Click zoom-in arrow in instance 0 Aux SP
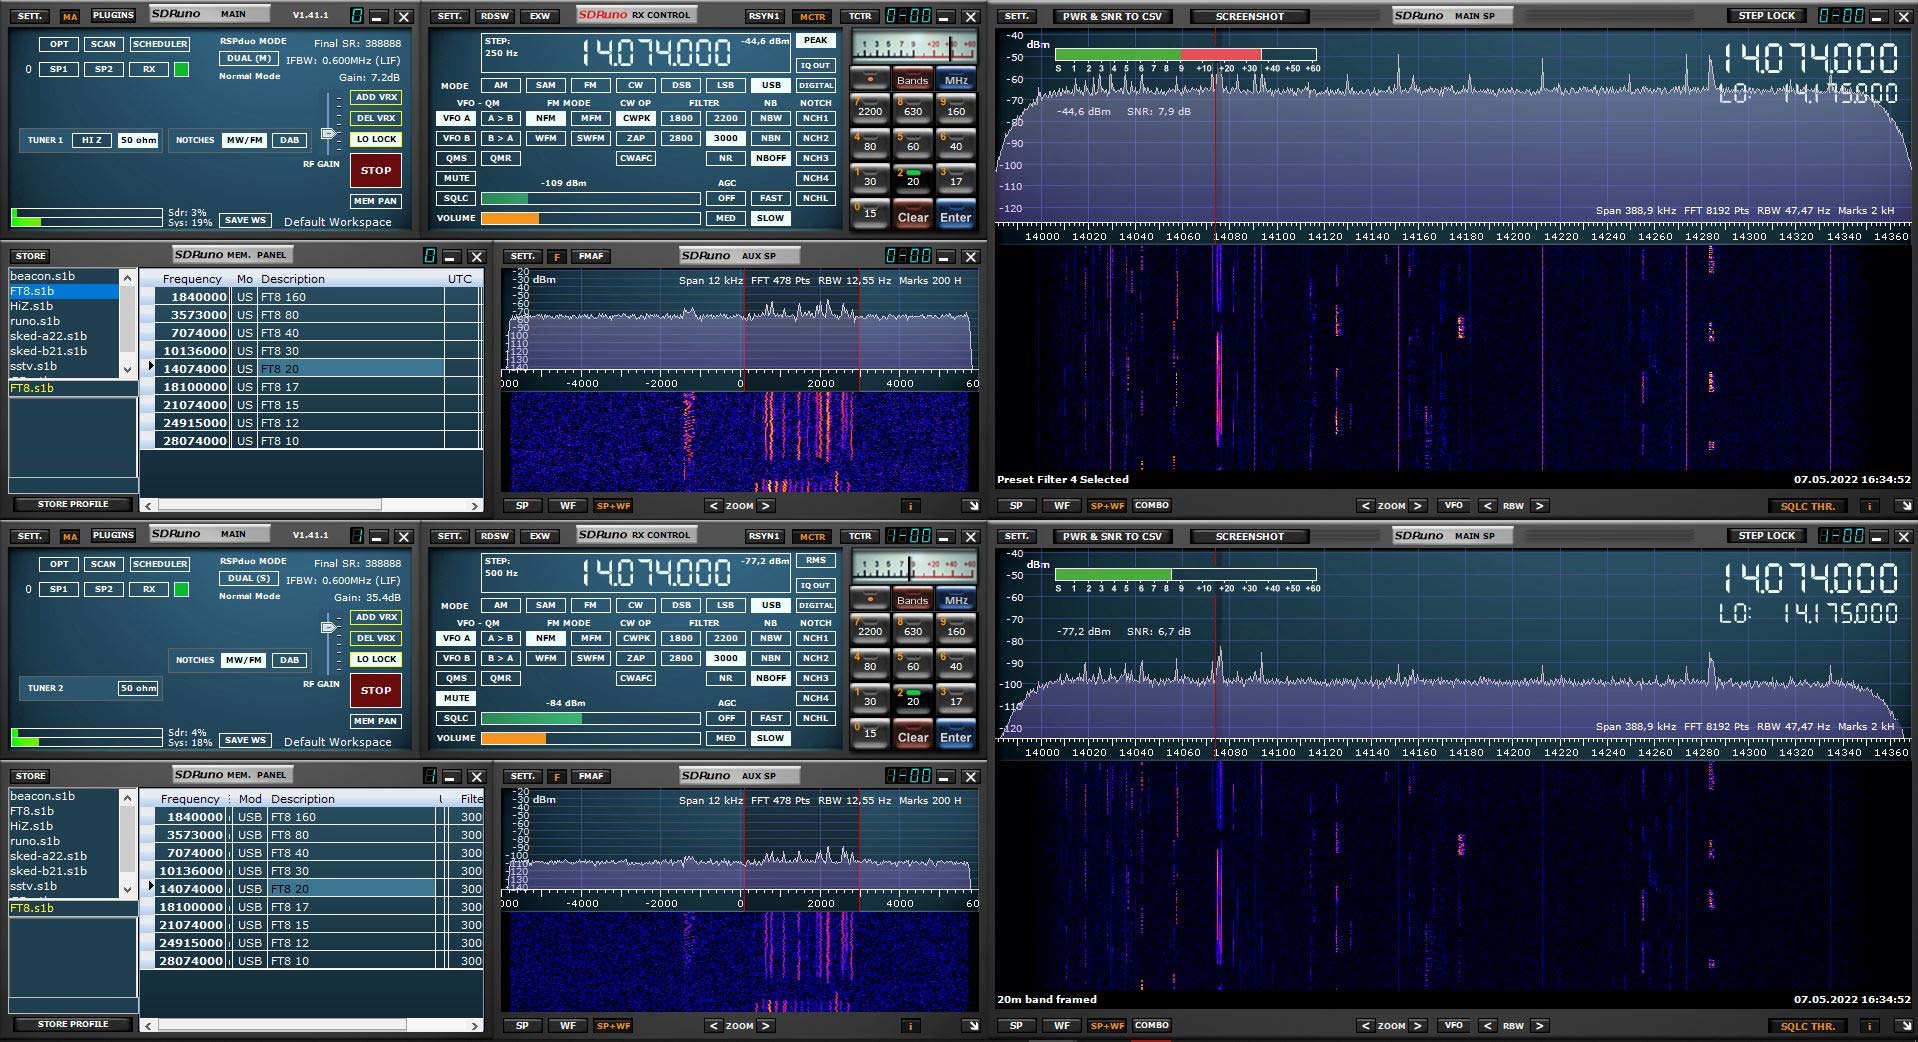Screen dimensions: 1918x1042 click(766, 506)
